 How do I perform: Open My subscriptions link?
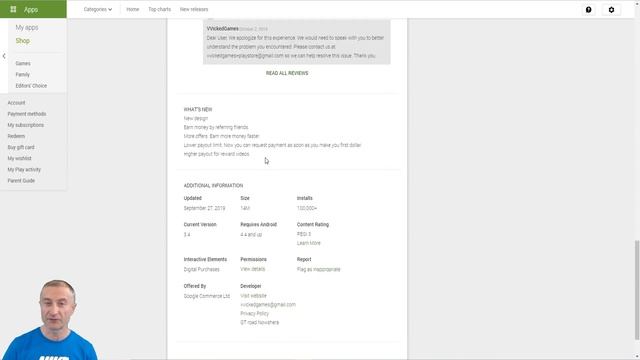pos(25,125)
